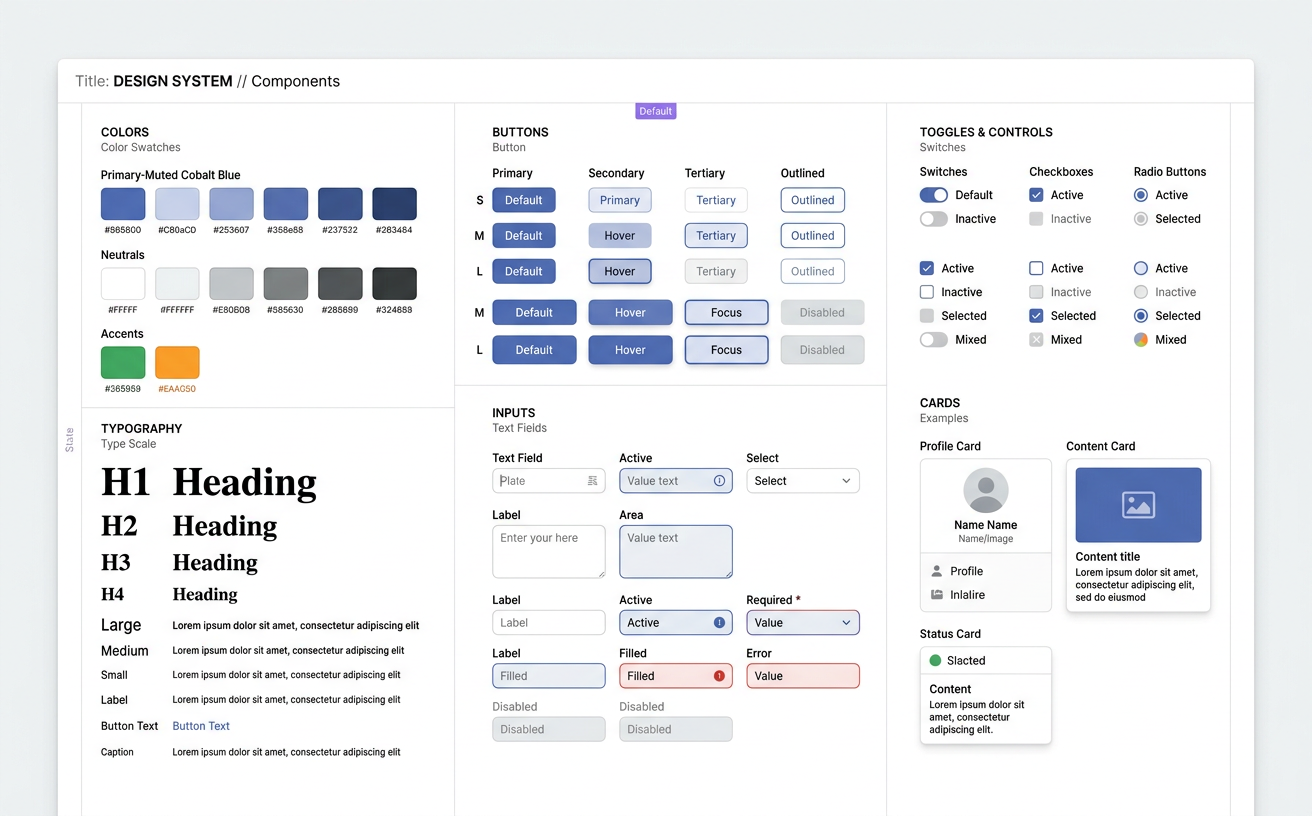Select the green accent swatch #365959
This screenshot has height=816, width=1312.
point(123,362)
